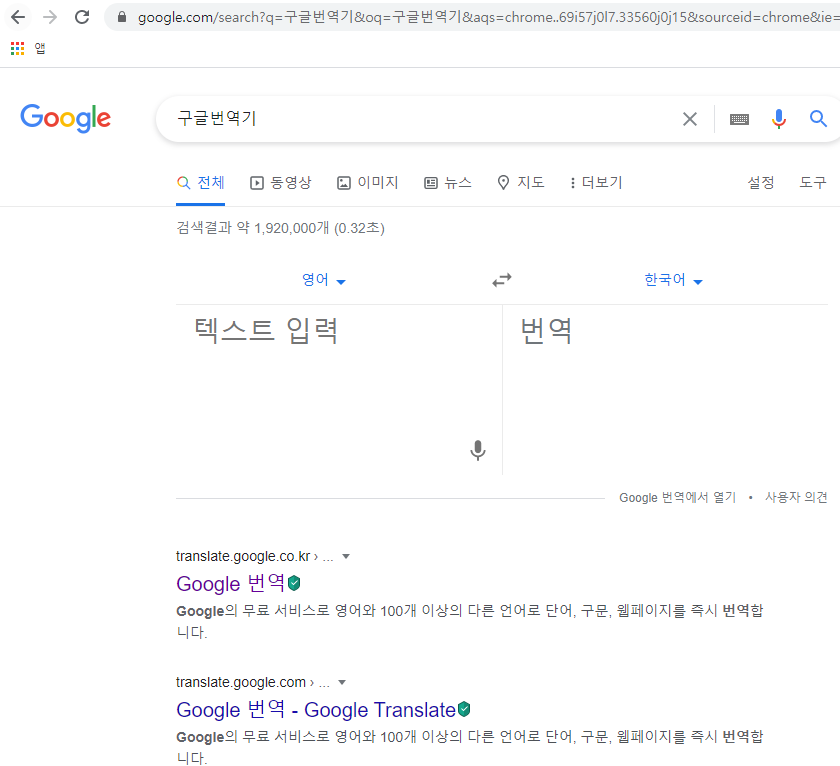
Task: Click the 구글번역기 search input field
Action: point(423,118)
